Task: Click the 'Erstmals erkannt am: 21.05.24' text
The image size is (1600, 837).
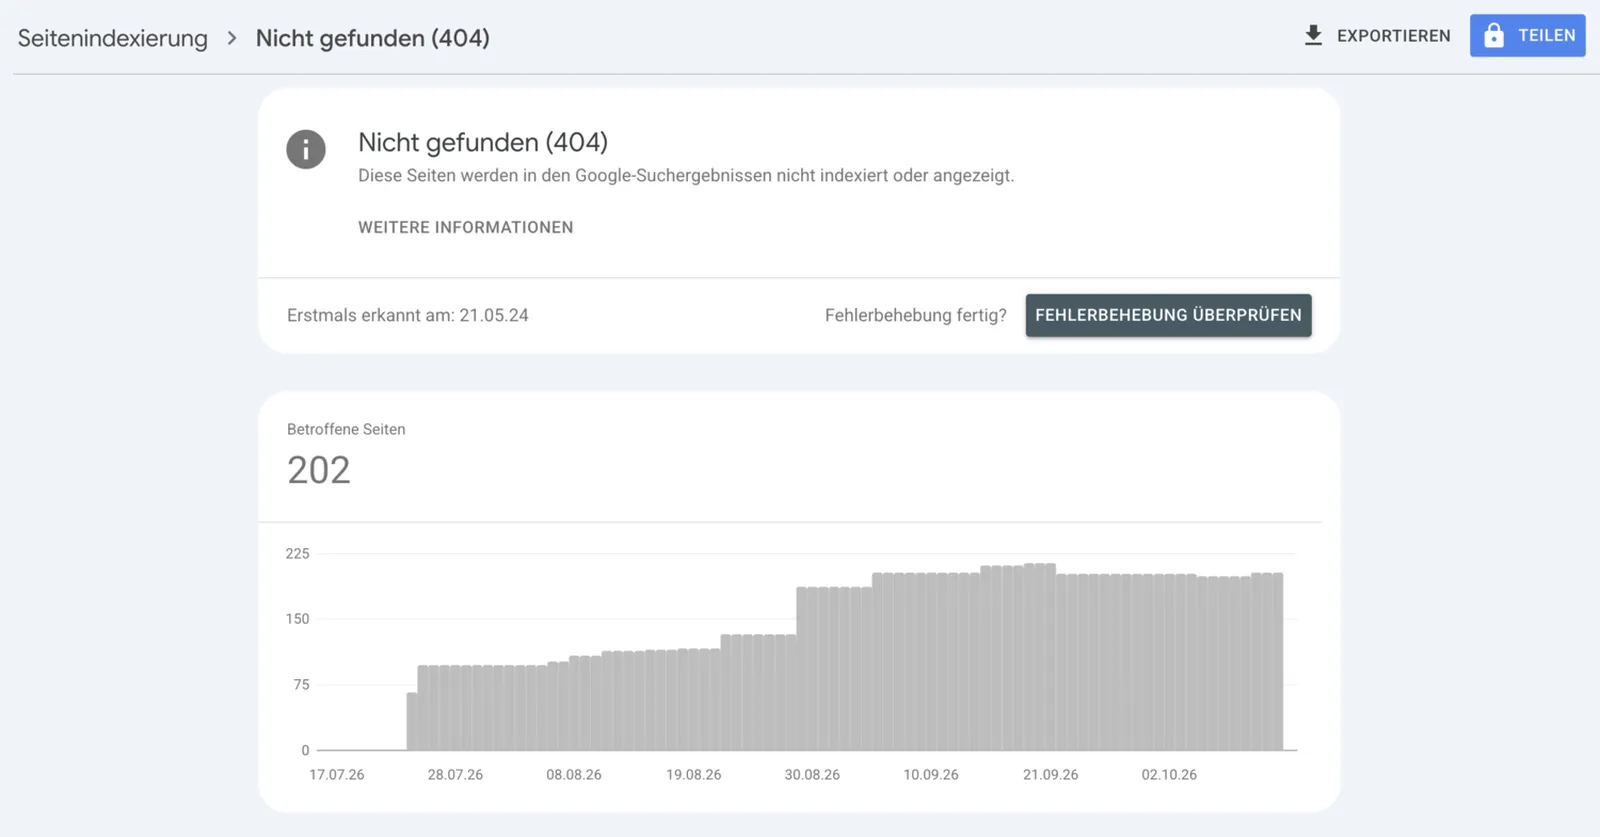Action: coord(408,315)
